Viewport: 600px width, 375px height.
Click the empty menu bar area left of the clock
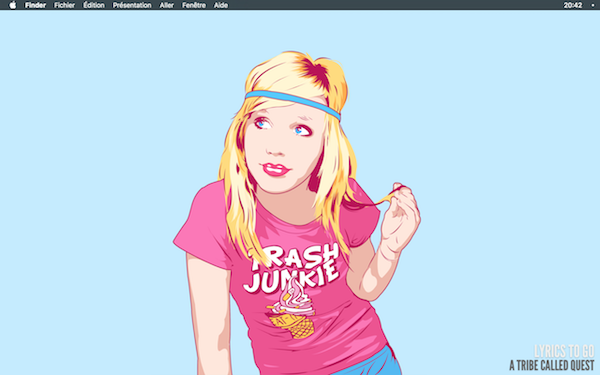pos(394,5)
